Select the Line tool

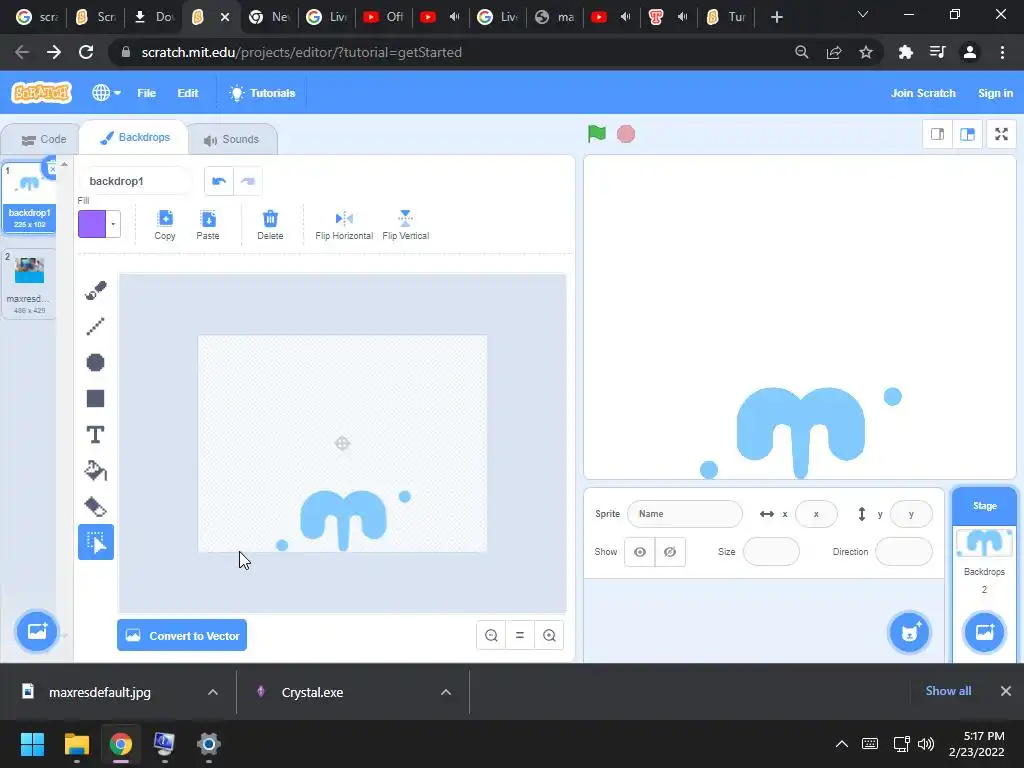click(x=96, y=326)
